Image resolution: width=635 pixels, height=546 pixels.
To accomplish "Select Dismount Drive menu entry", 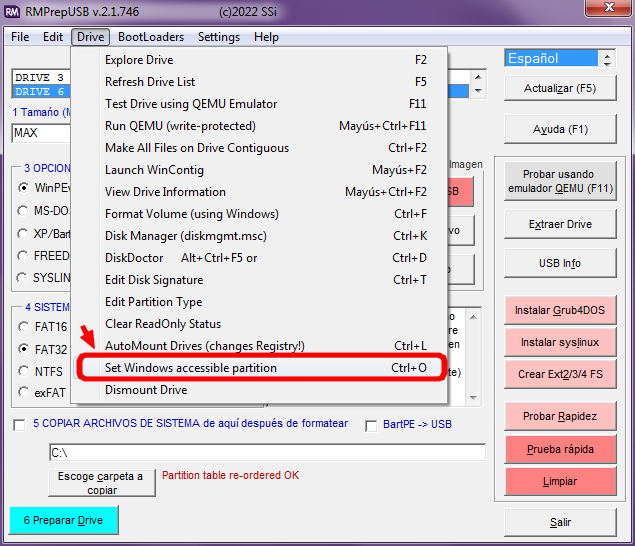I will (x=260, y=390).
